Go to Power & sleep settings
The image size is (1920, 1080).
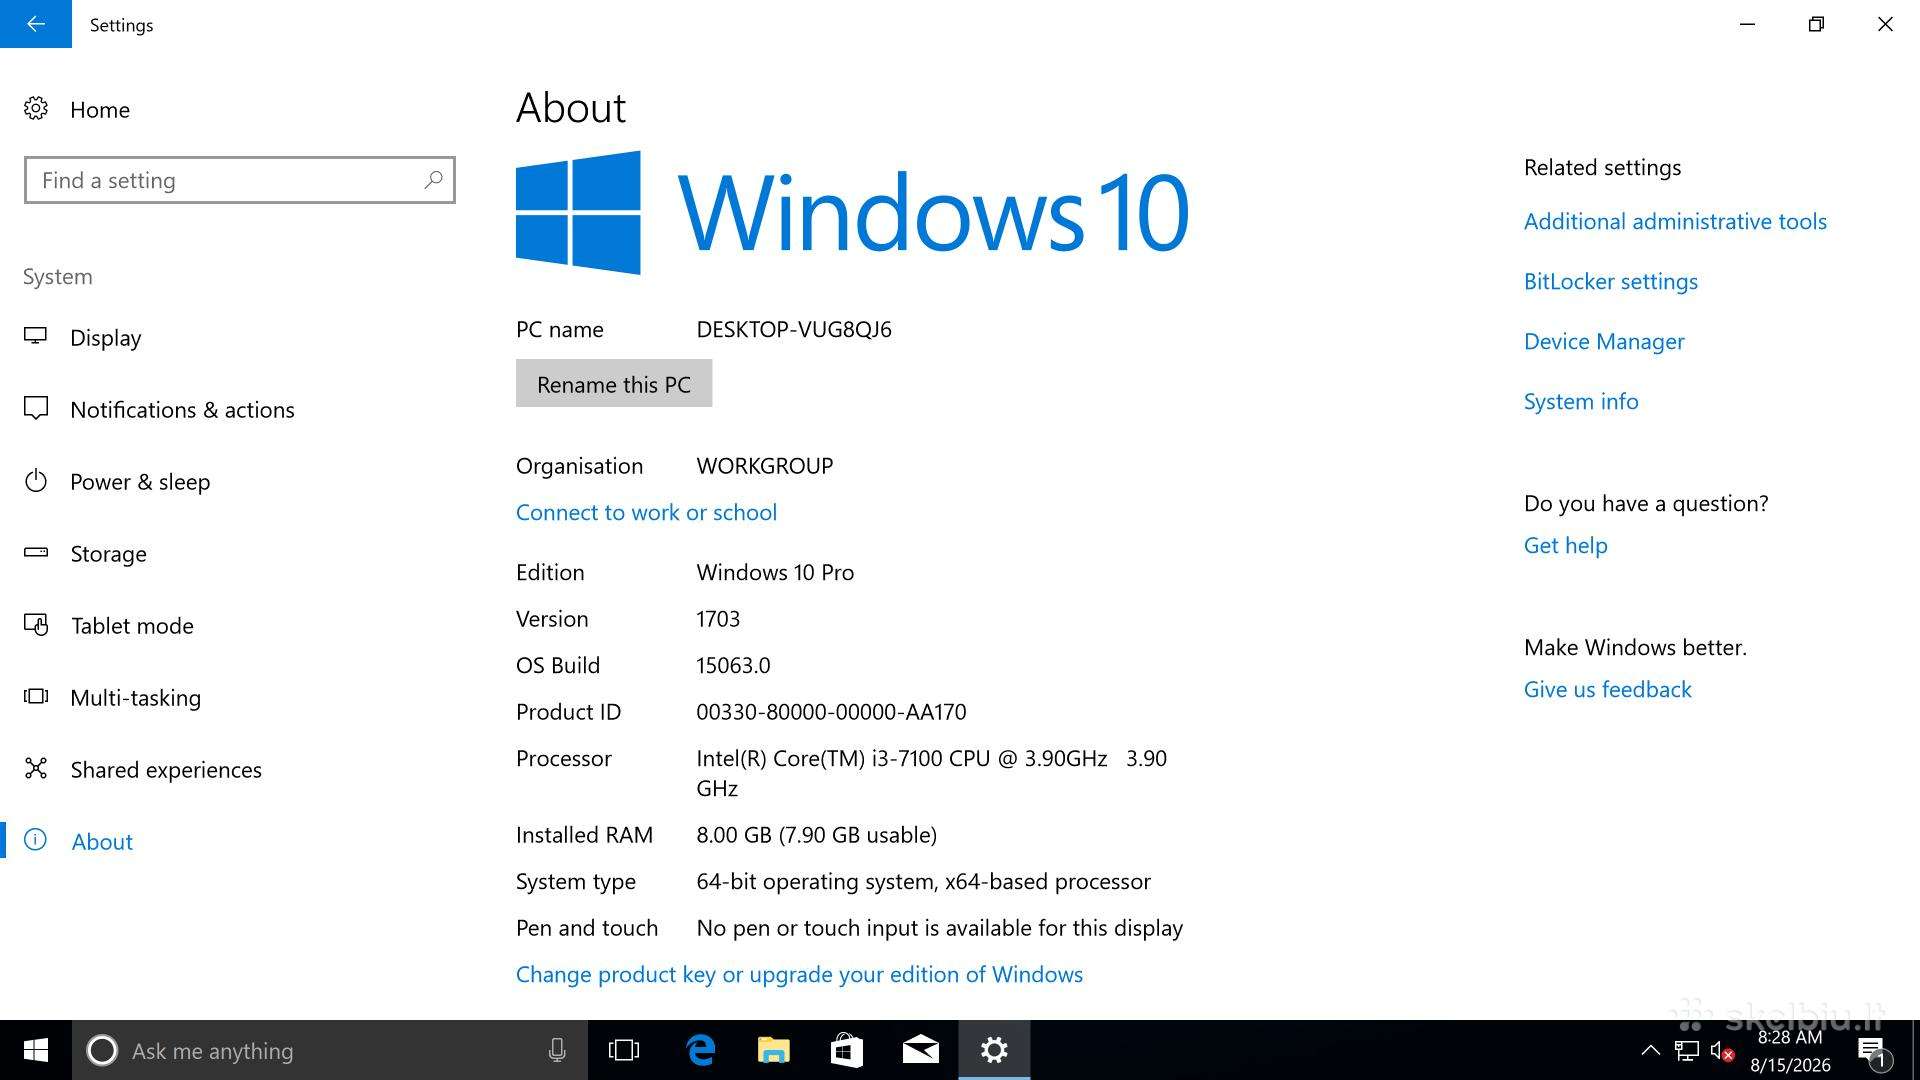click(140, 482)
